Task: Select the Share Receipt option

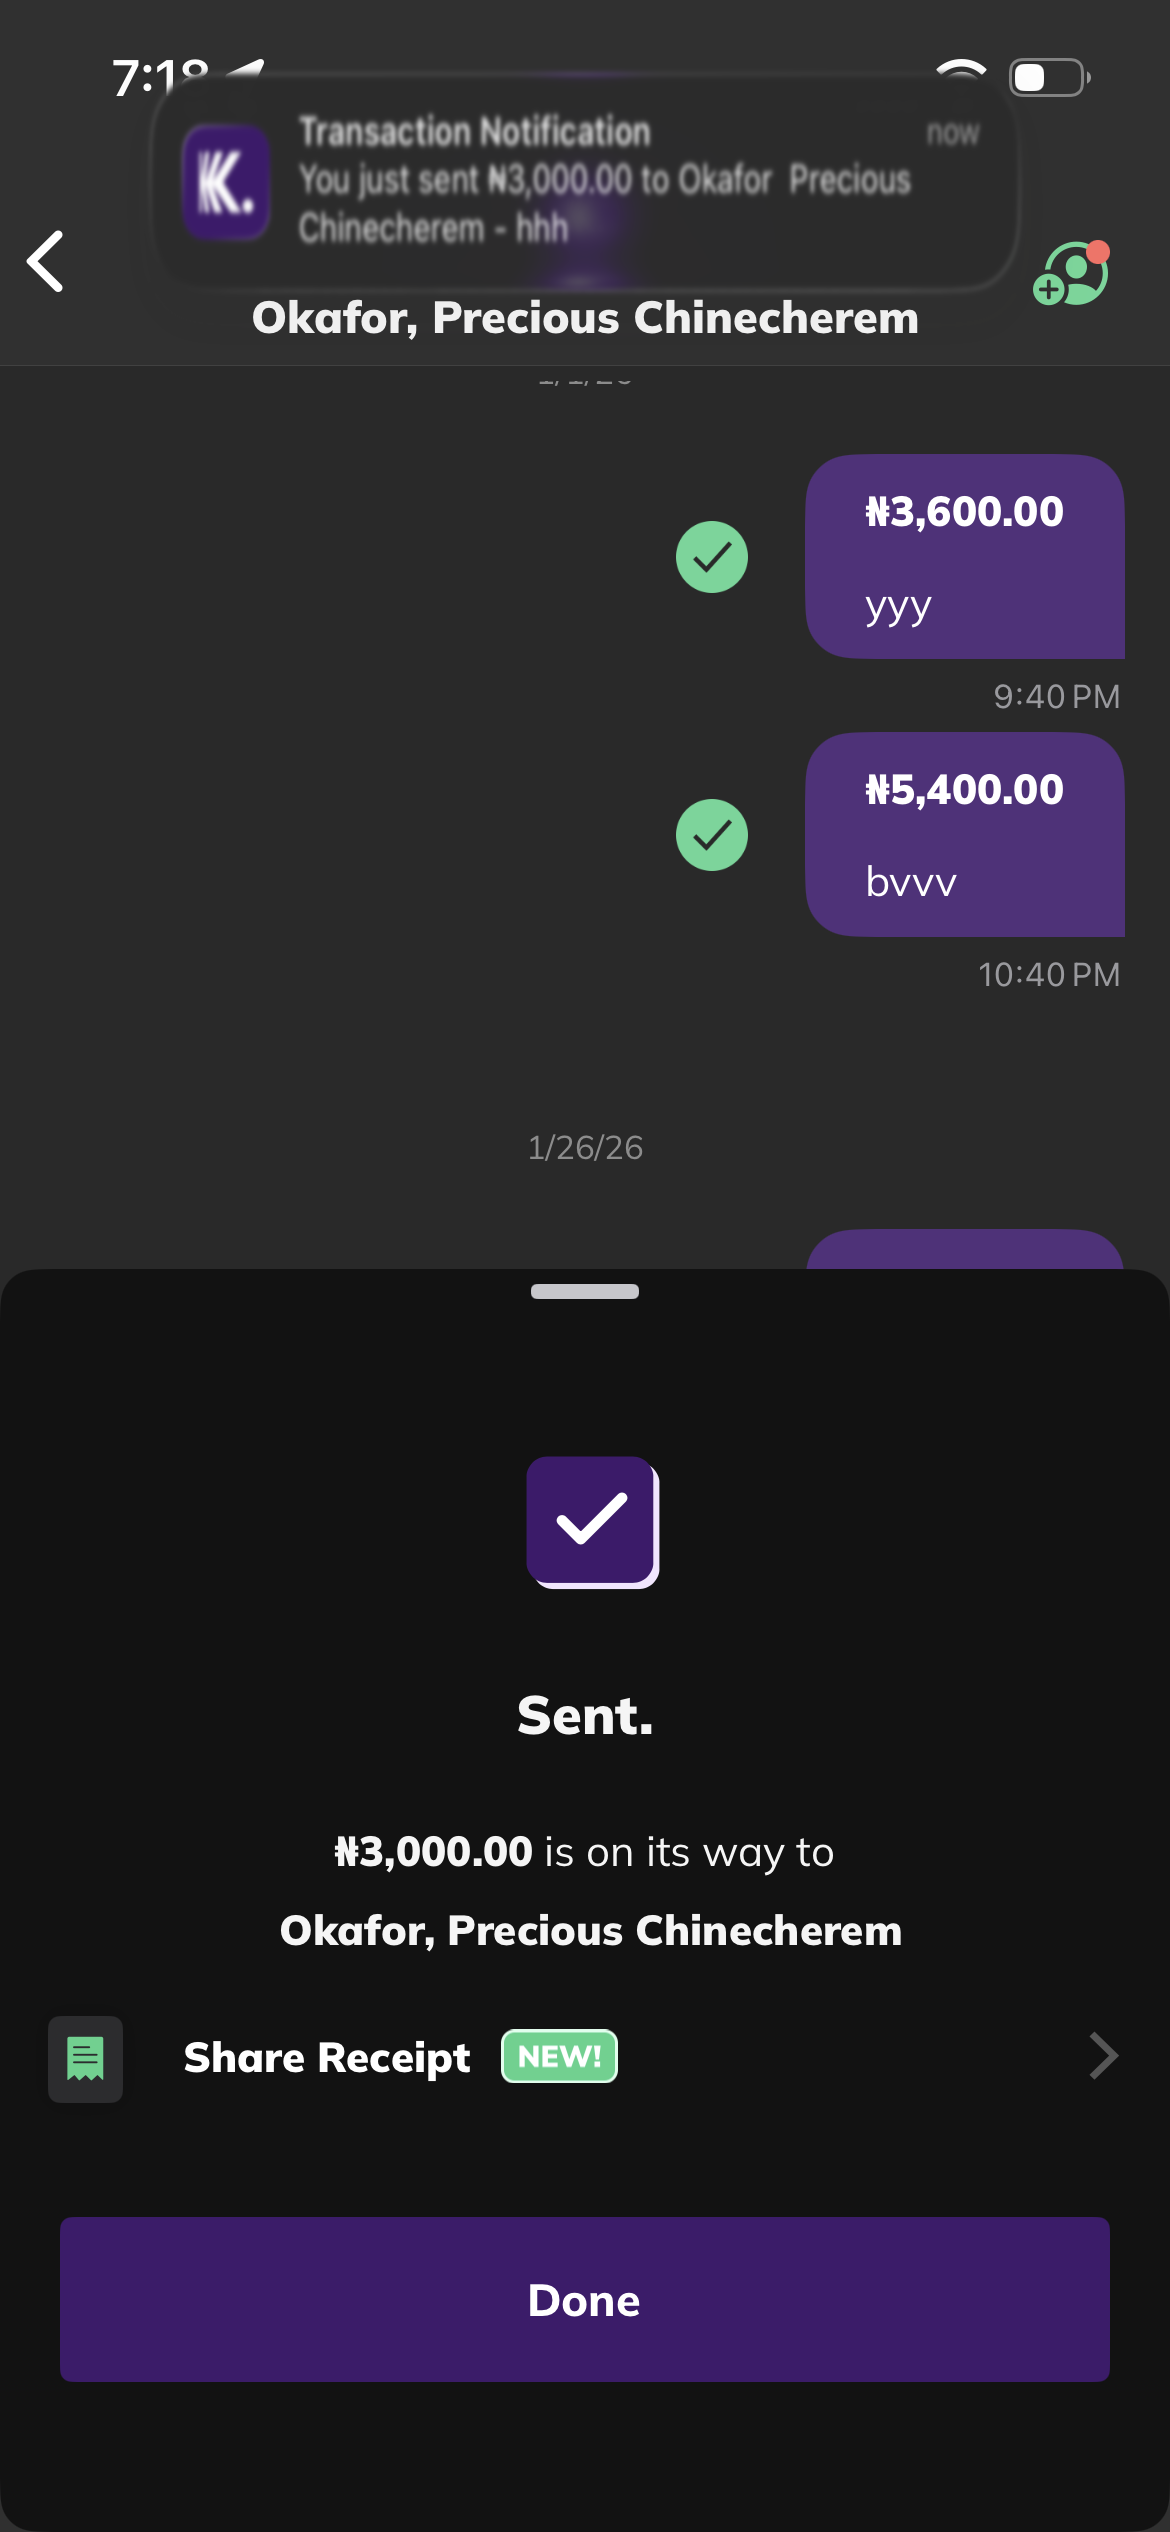Action: tap(327, 2058)
